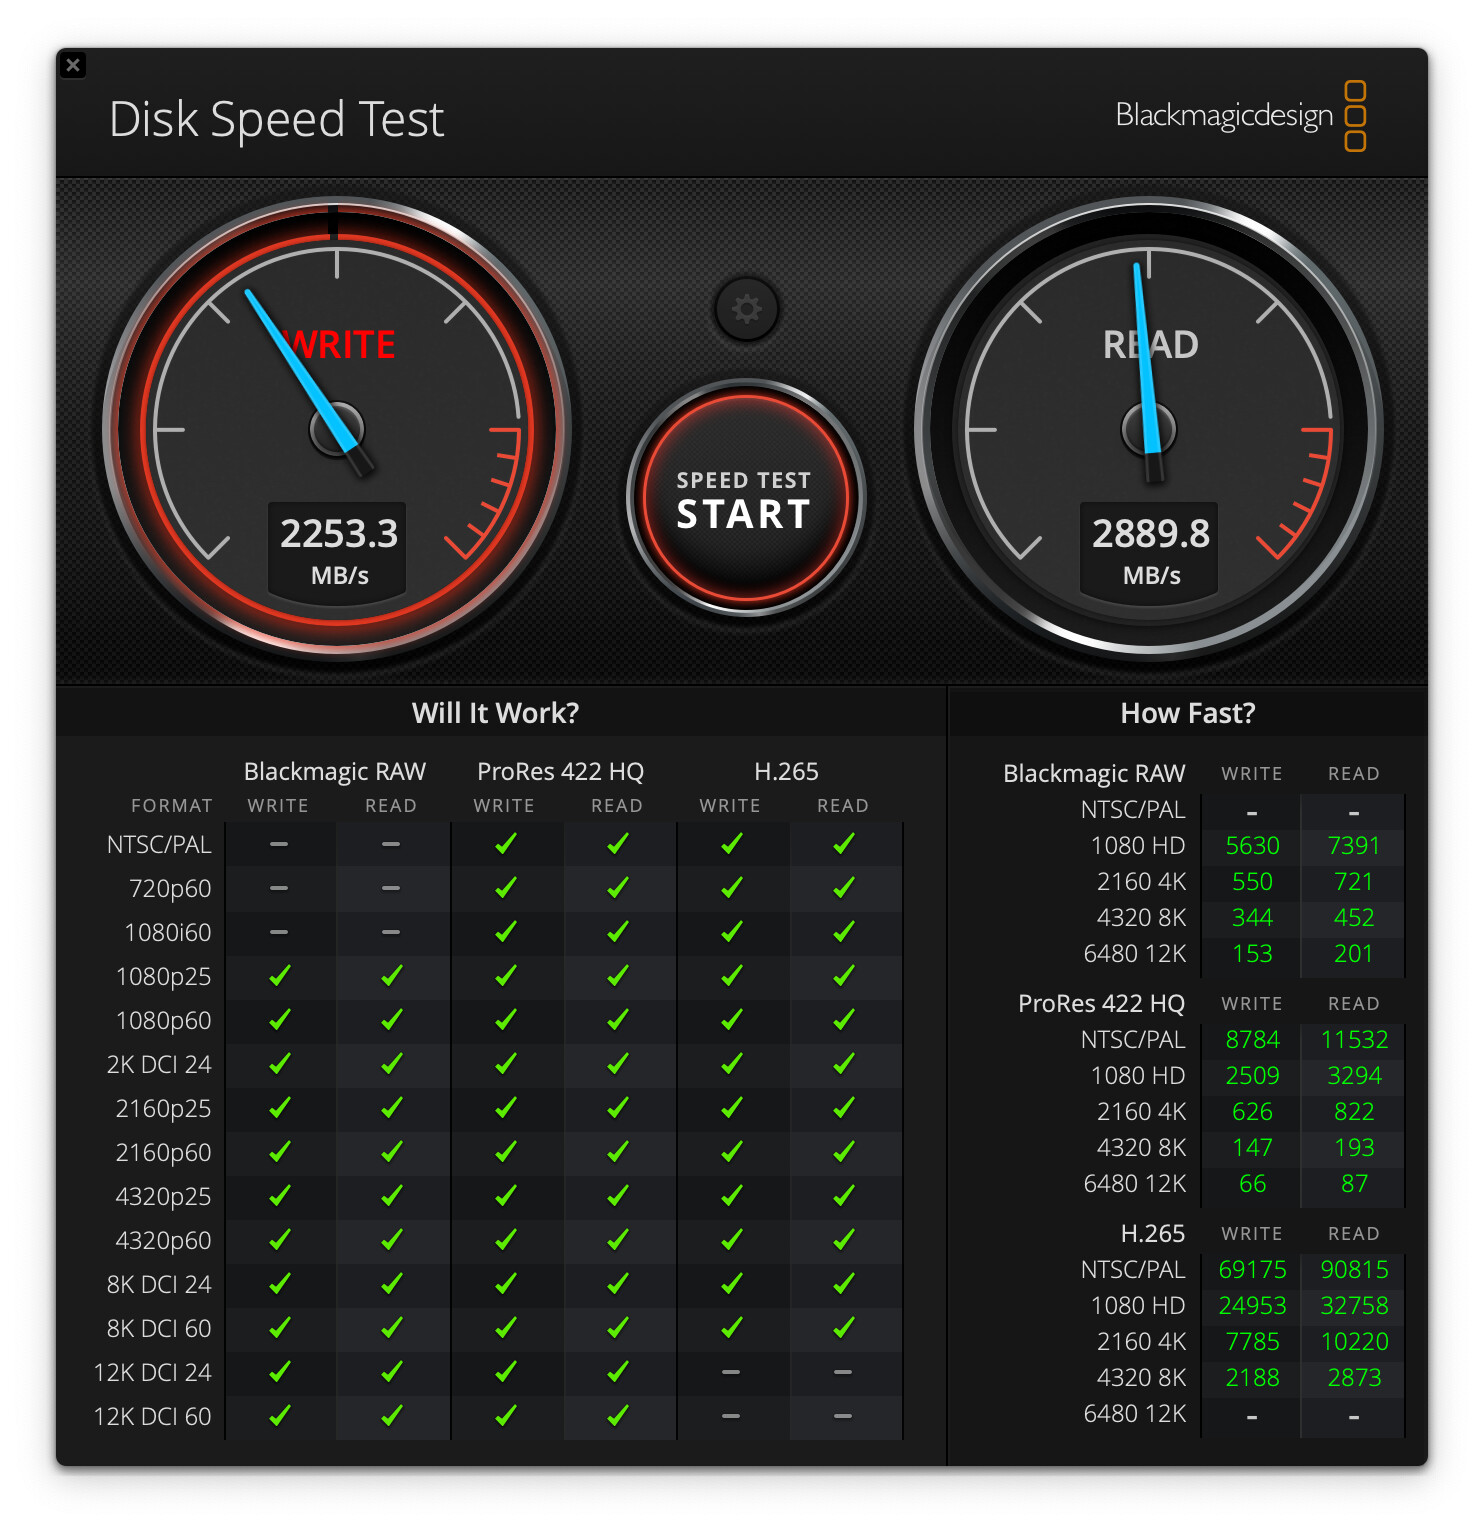
Task: Close the Disk Speed Test window
Action: (x=73, y=65)
